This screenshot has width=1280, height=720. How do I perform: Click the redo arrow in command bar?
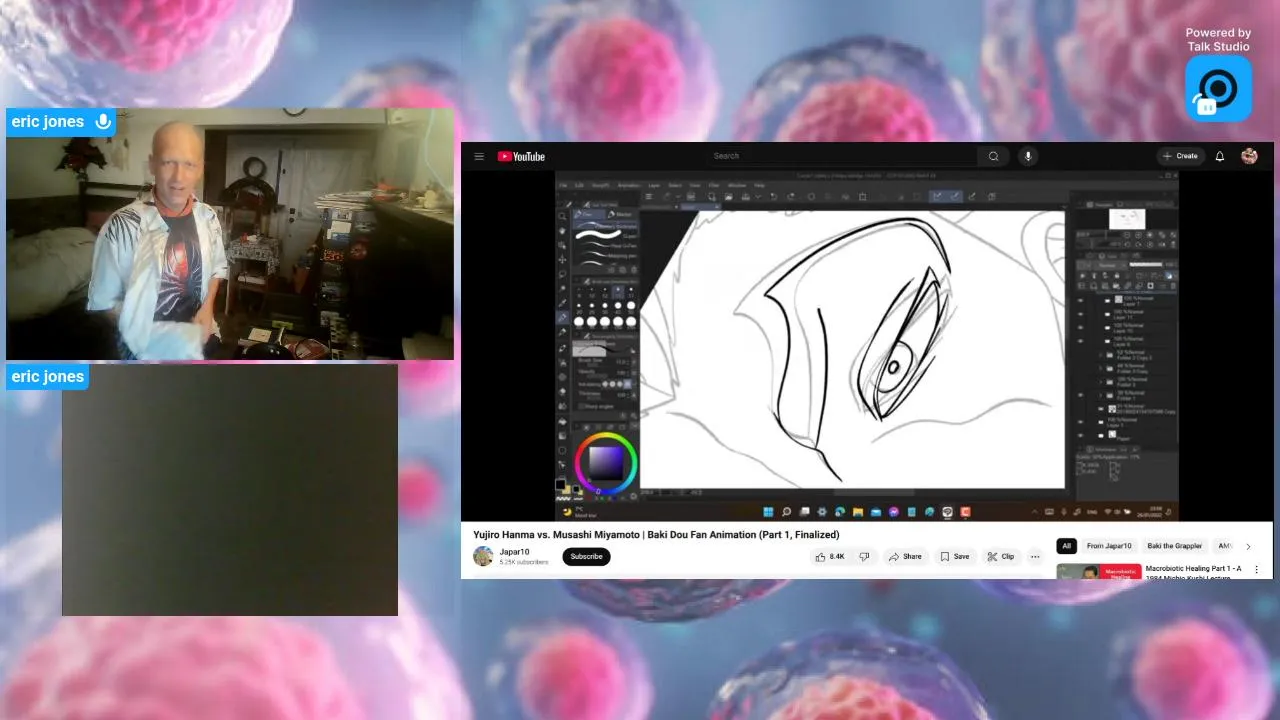pos(791,196)
